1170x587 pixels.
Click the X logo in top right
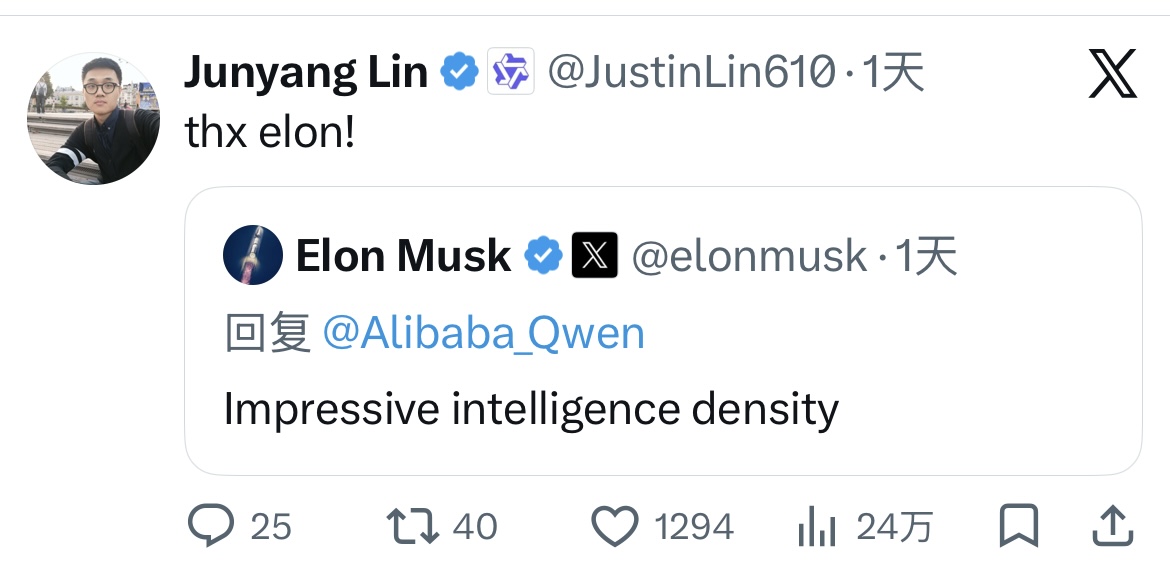[x=1112, y=76]
